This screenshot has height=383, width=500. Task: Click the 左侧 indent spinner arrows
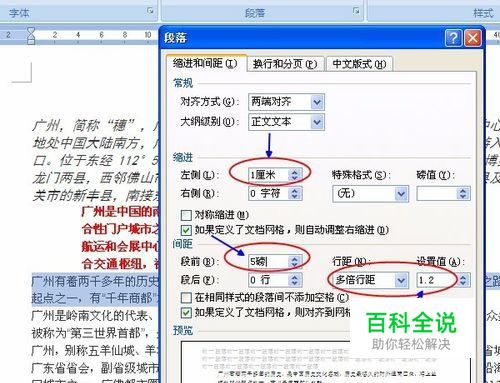[295, 175]
